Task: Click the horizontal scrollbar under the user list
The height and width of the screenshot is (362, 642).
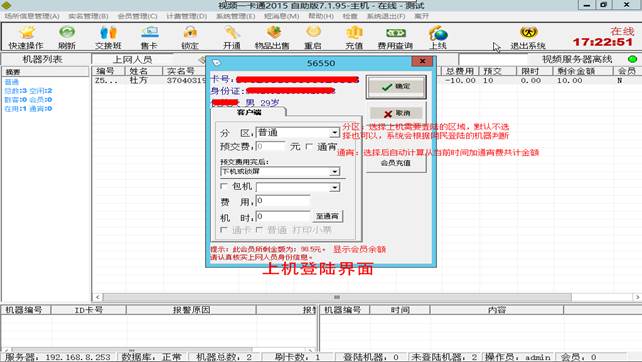Action: click(366, 297)
